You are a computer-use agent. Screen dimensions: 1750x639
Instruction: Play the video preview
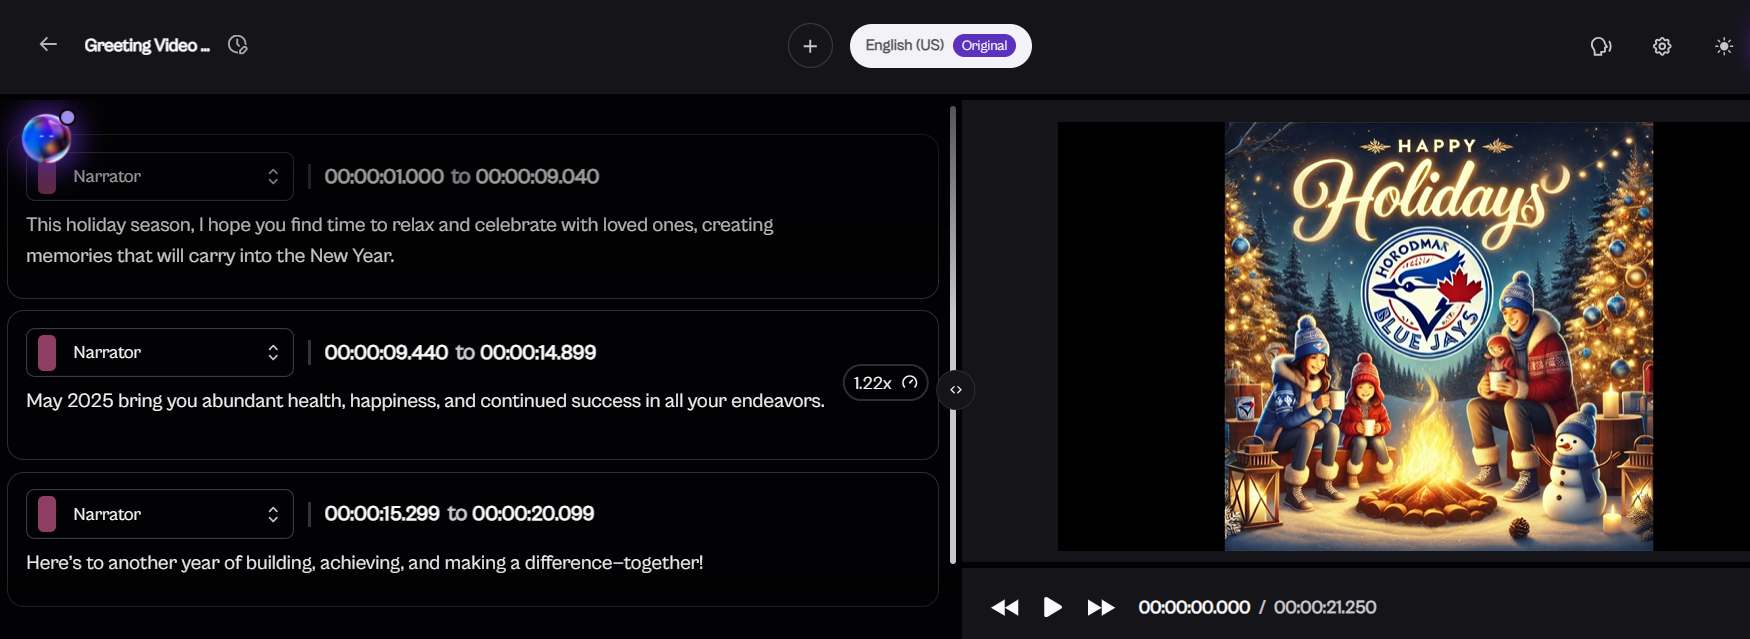point(1052,607)
